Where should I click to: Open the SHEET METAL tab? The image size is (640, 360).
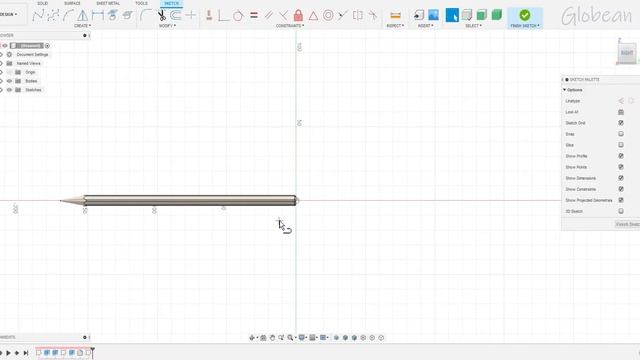(x=108, y=3)
